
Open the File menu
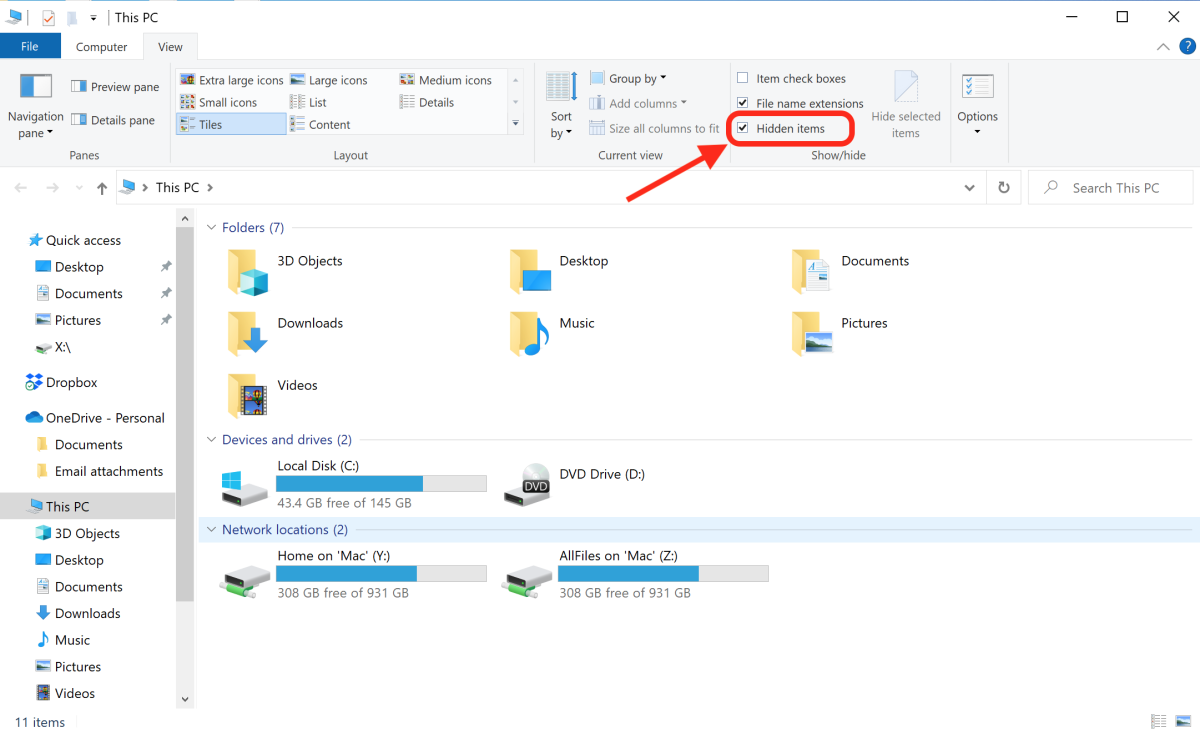coord(30,46)
